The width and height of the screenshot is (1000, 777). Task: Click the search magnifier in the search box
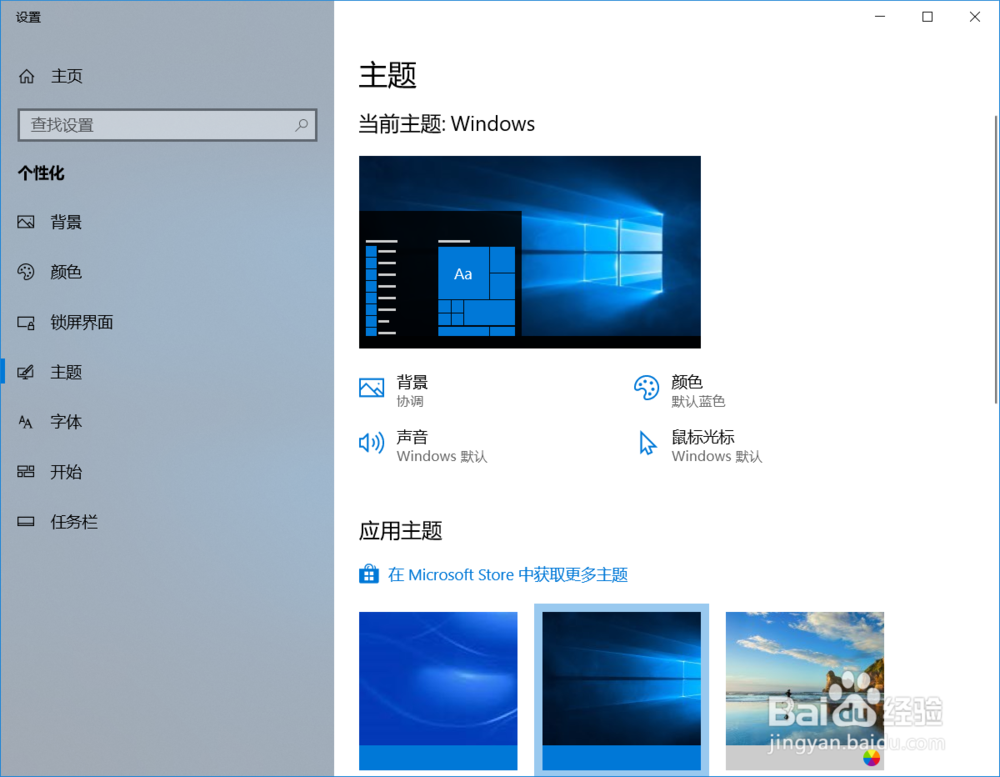[x=301, y=125]
